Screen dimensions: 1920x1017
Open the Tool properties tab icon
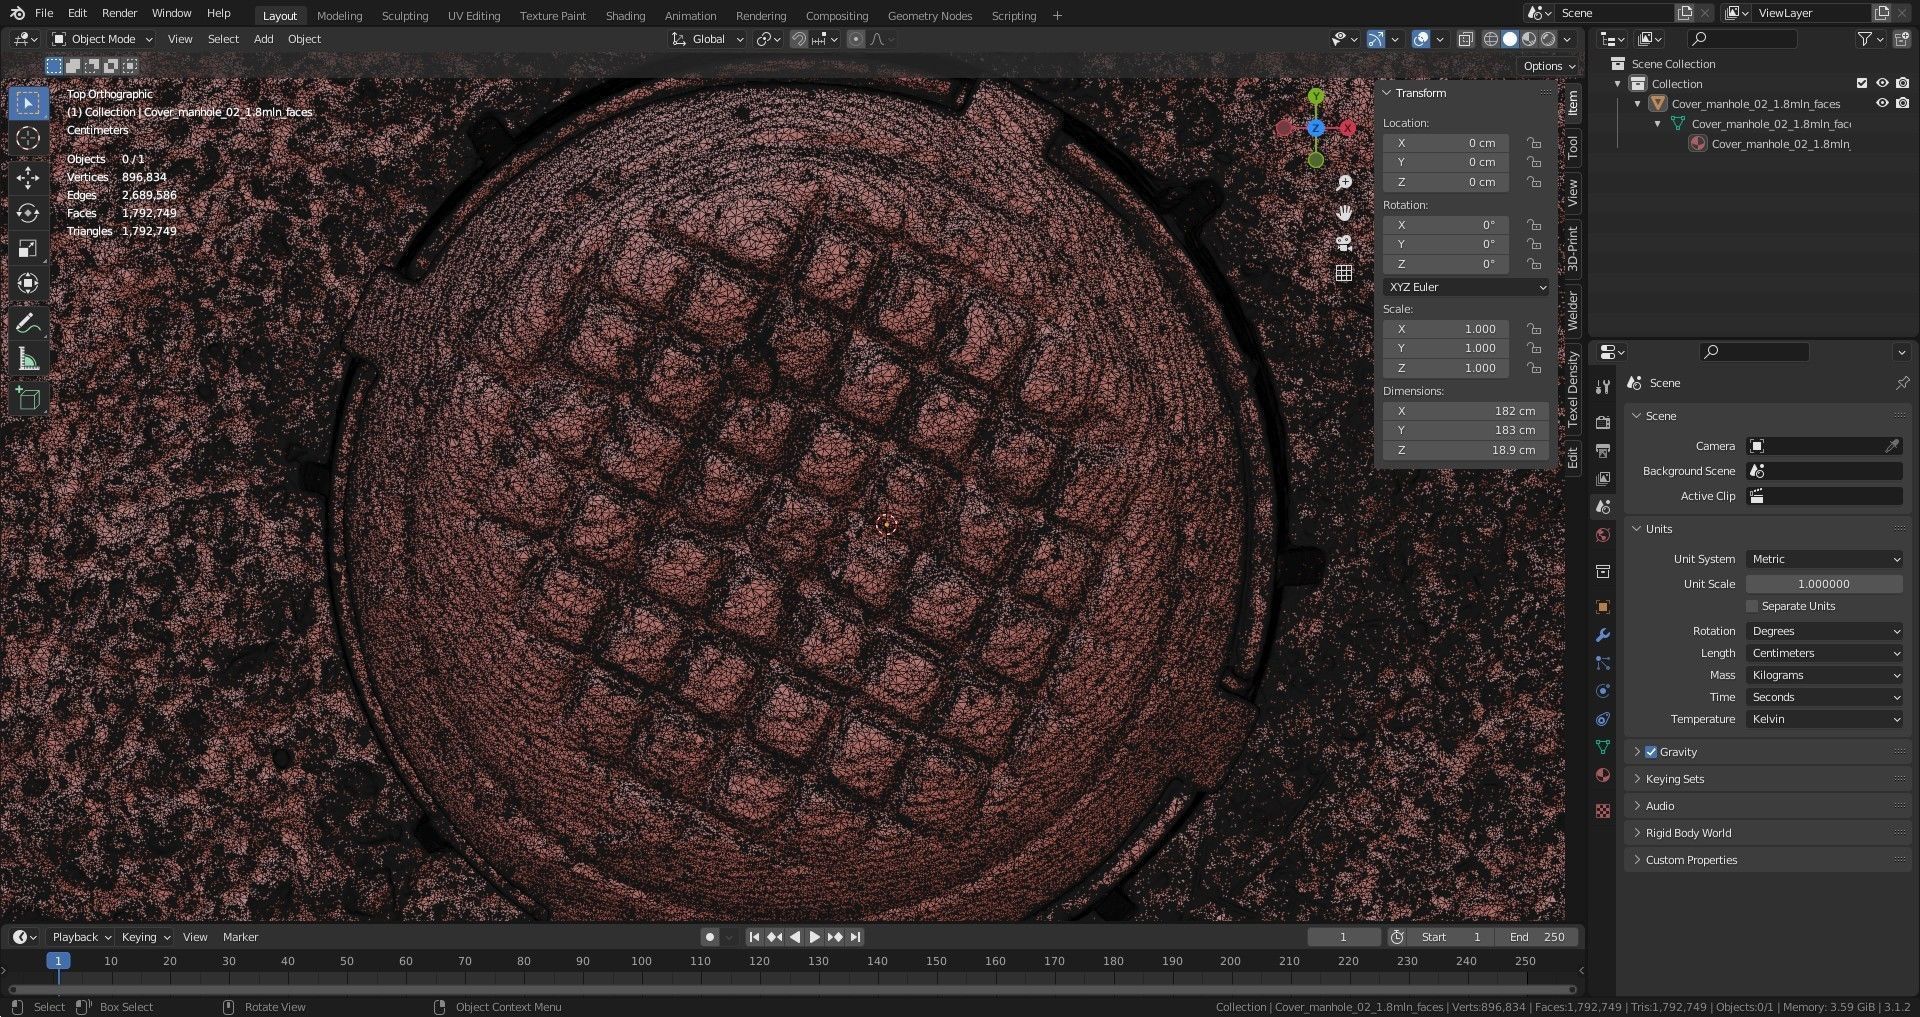(1603, 387)
